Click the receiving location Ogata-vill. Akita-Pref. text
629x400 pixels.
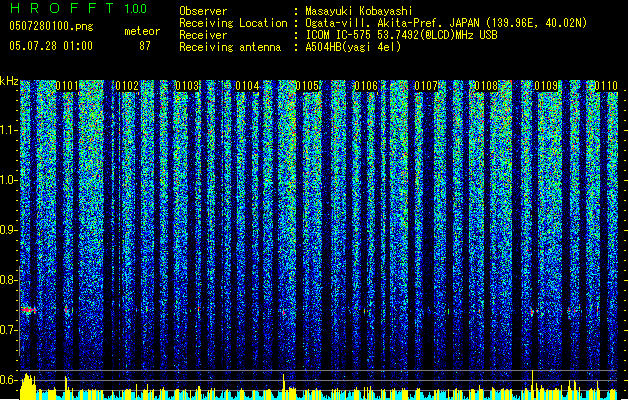[x=446, y=23]
